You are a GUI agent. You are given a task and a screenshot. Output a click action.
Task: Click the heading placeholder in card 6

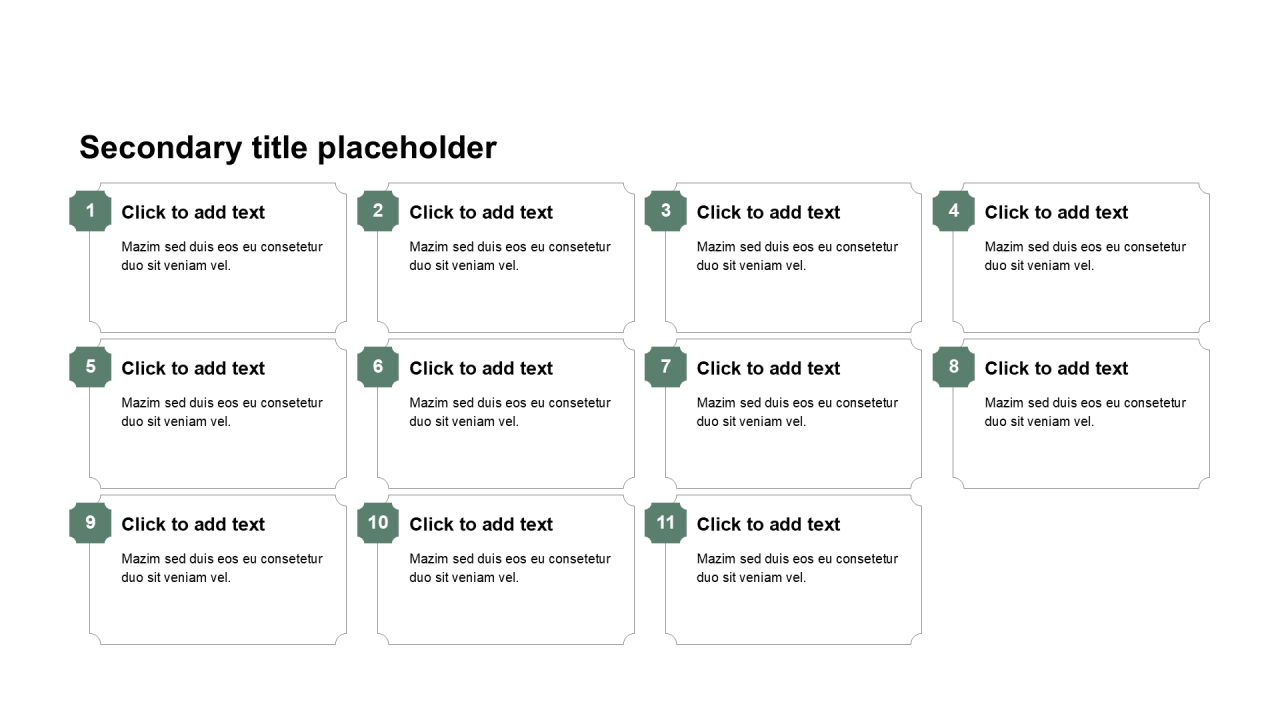481,368
